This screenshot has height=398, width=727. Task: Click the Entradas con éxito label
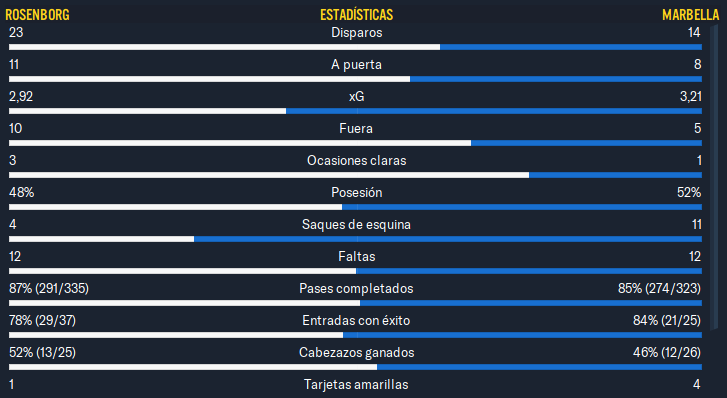click(x=356, y=321)
